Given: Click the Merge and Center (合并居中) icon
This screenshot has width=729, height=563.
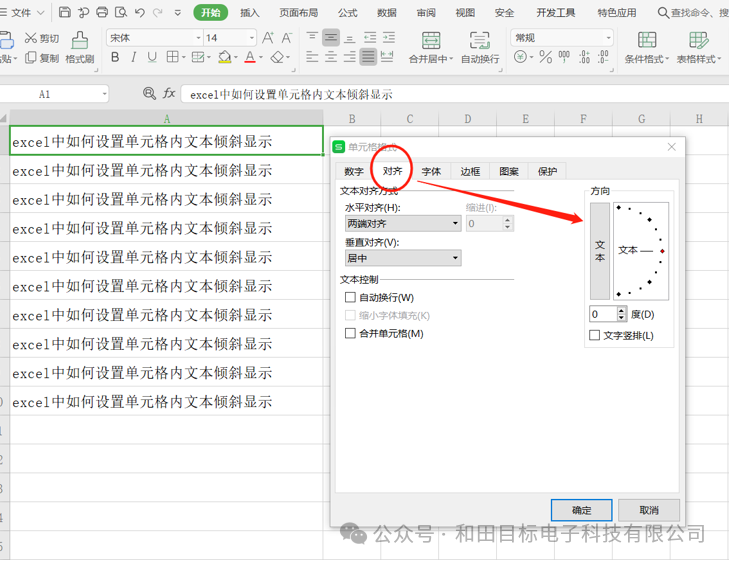Looking at the screenshot, I should click(x=431, y=40).
